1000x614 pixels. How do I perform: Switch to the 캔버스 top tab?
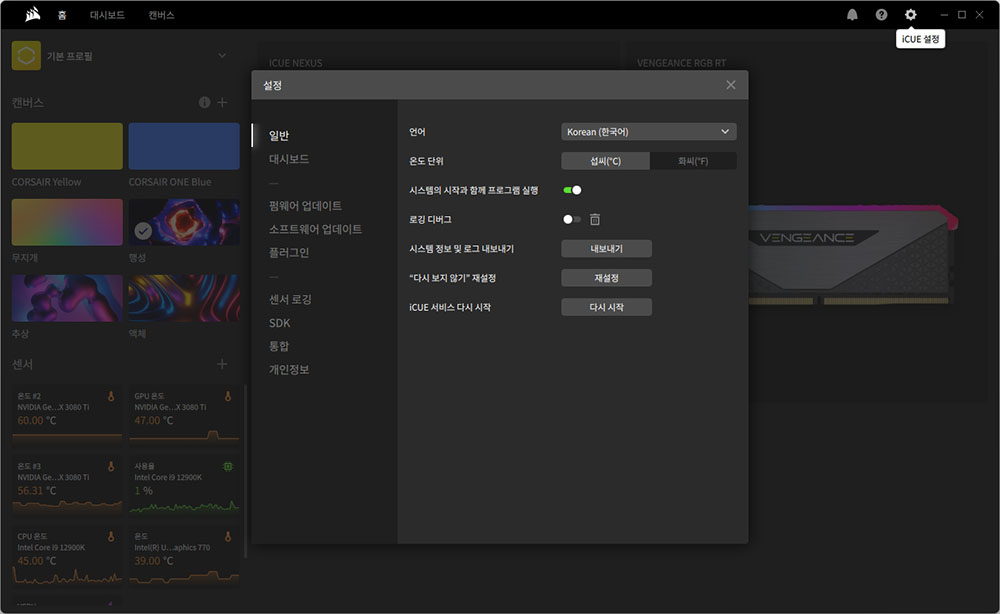tap(161, 15)
